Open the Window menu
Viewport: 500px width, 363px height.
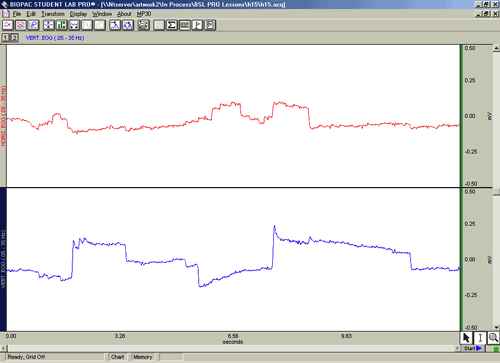click(x=102, y=14)
